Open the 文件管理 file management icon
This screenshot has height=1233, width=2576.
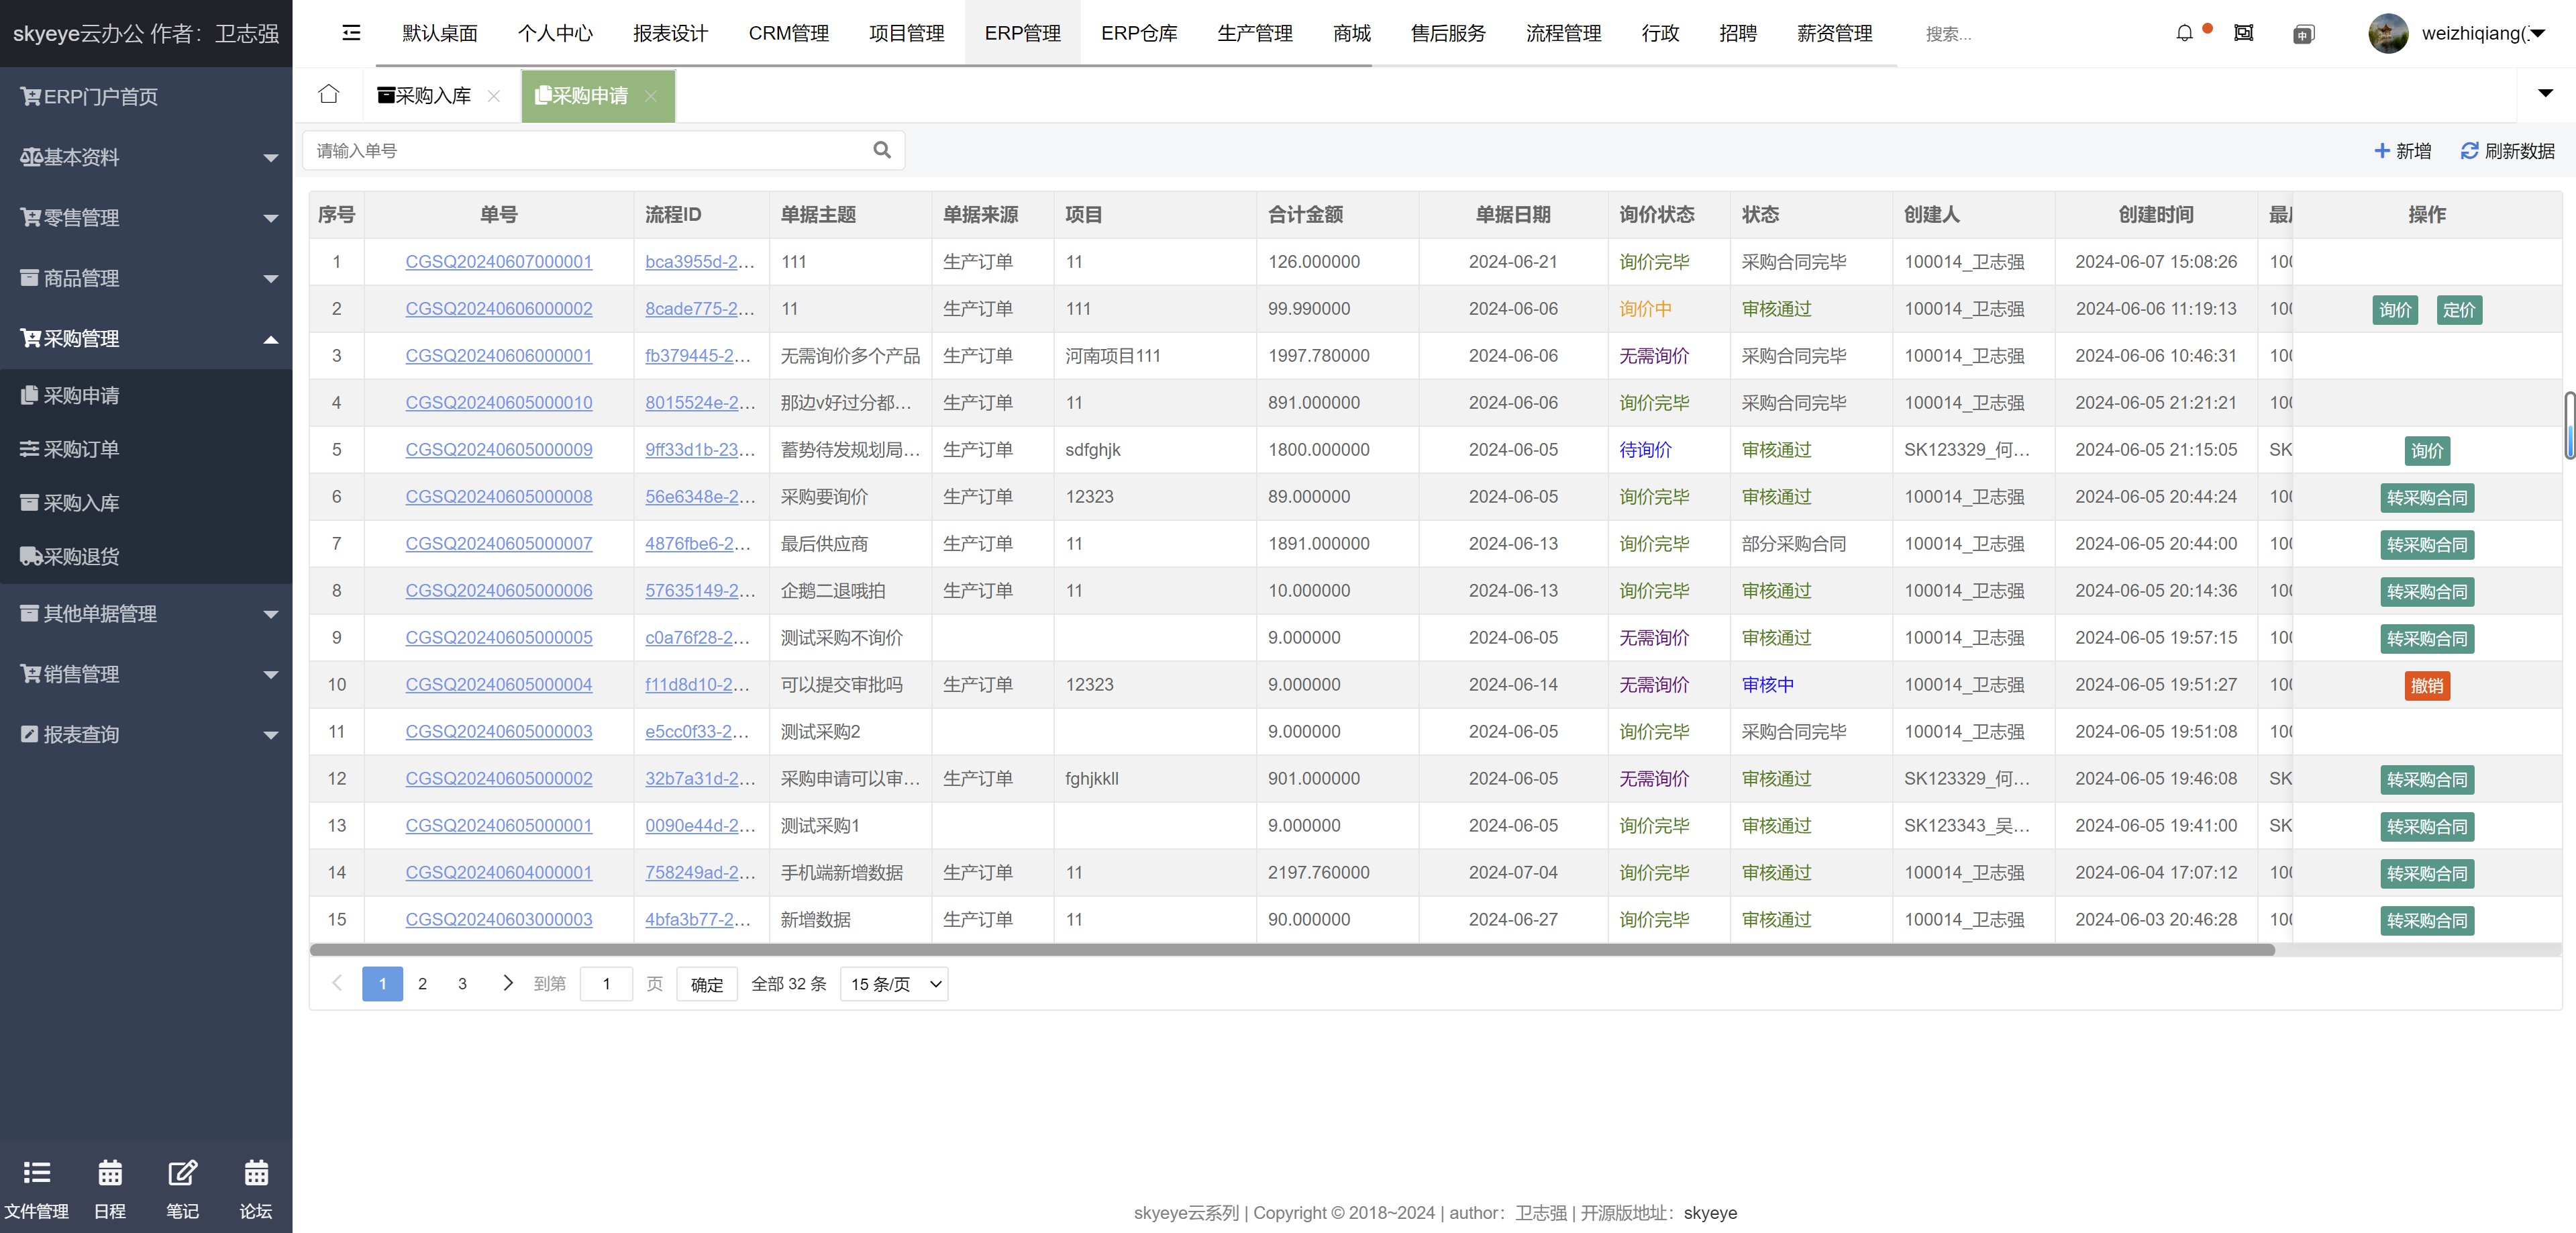coord(36,1172)
